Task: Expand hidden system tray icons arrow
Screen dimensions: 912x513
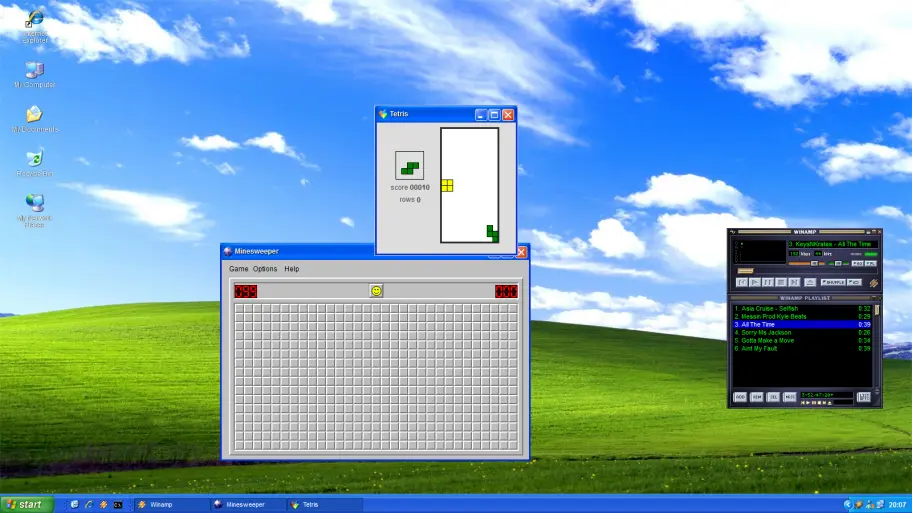Action: pos(848,505)
